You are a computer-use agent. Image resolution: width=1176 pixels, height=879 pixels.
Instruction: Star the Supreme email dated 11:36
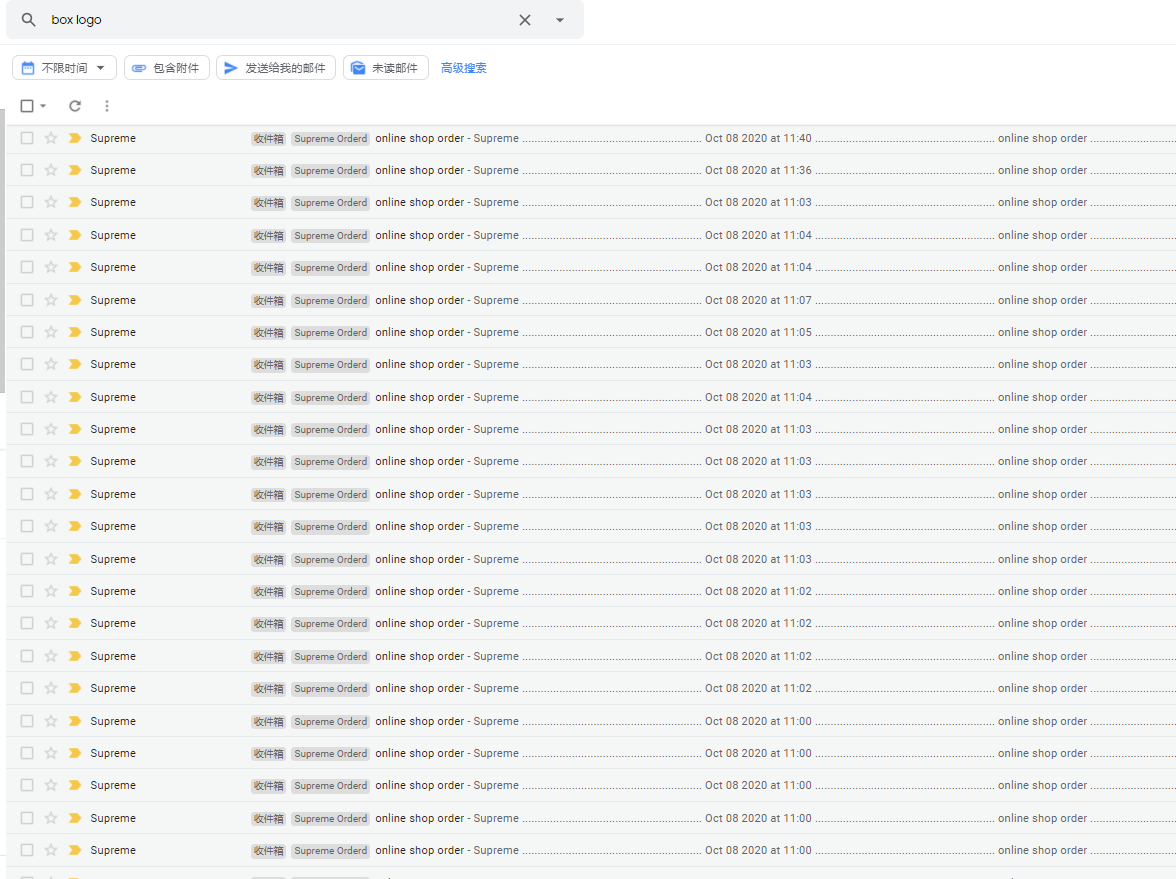(51, 170)
